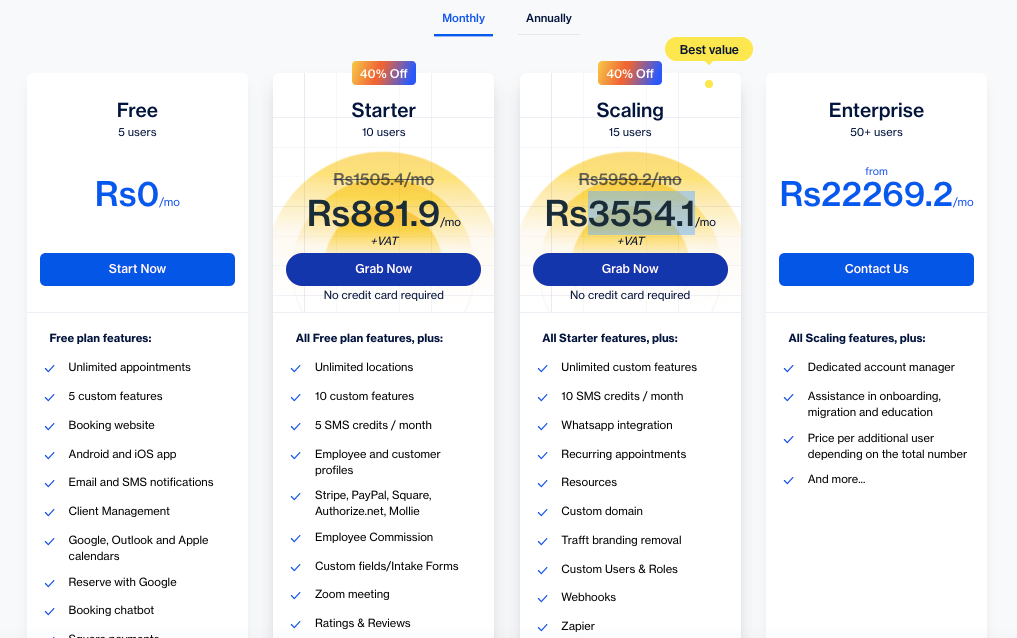1017x638 pixels.
Task: Click the yellow dot beneath Best value
Action: [709, 84]
